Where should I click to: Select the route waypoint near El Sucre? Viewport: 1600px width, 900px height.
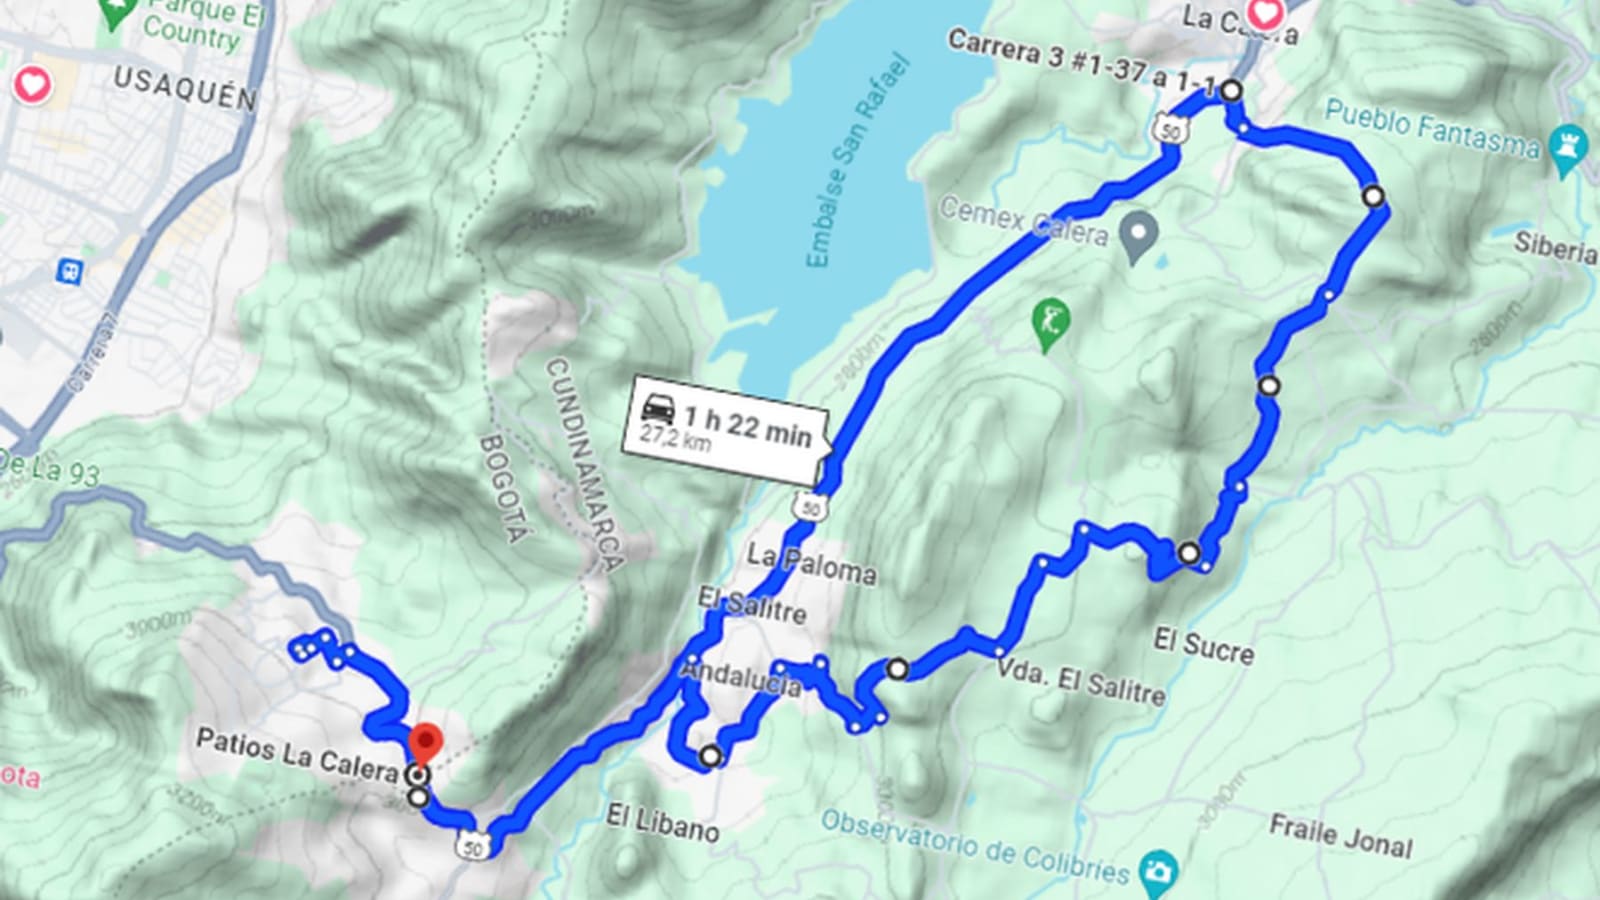[1188, 553]
